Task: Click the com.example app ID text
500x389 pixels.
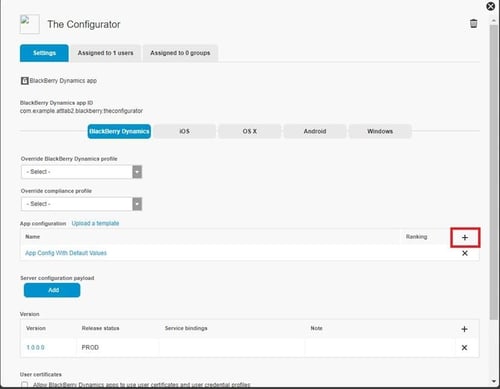Action: 81,111
